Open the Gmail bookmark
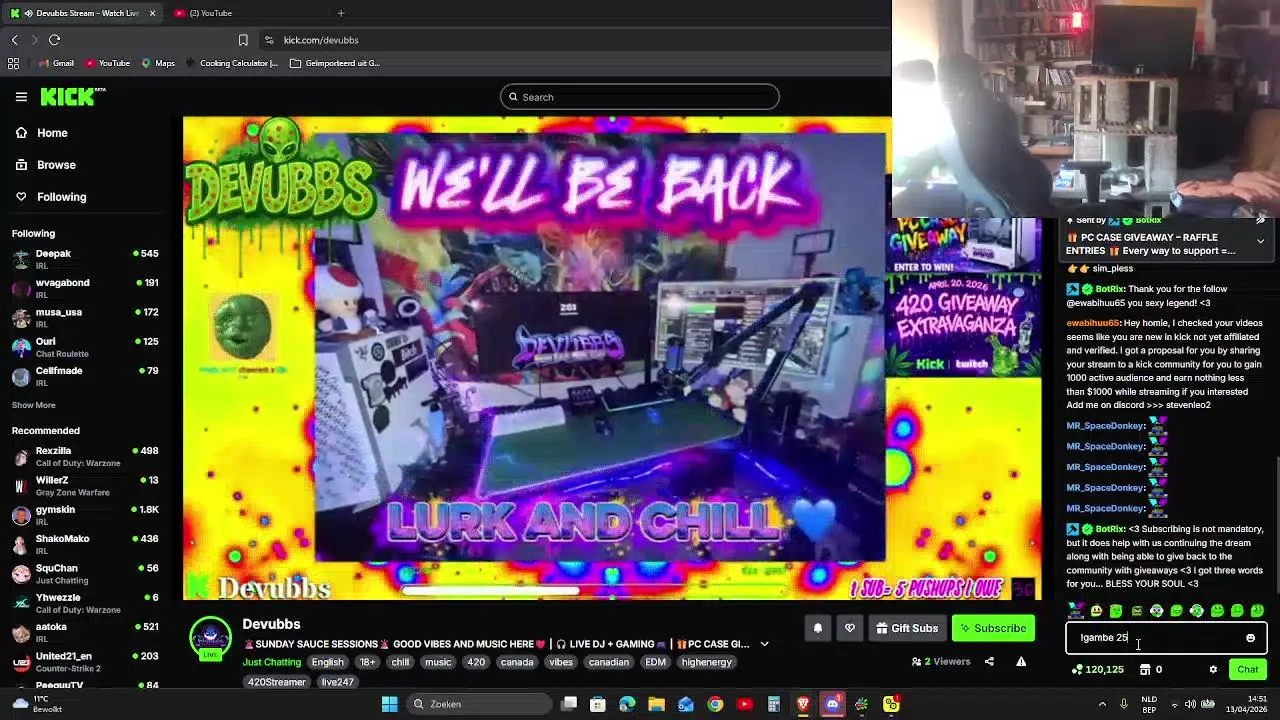1280x720 pixels. [56, 63]
